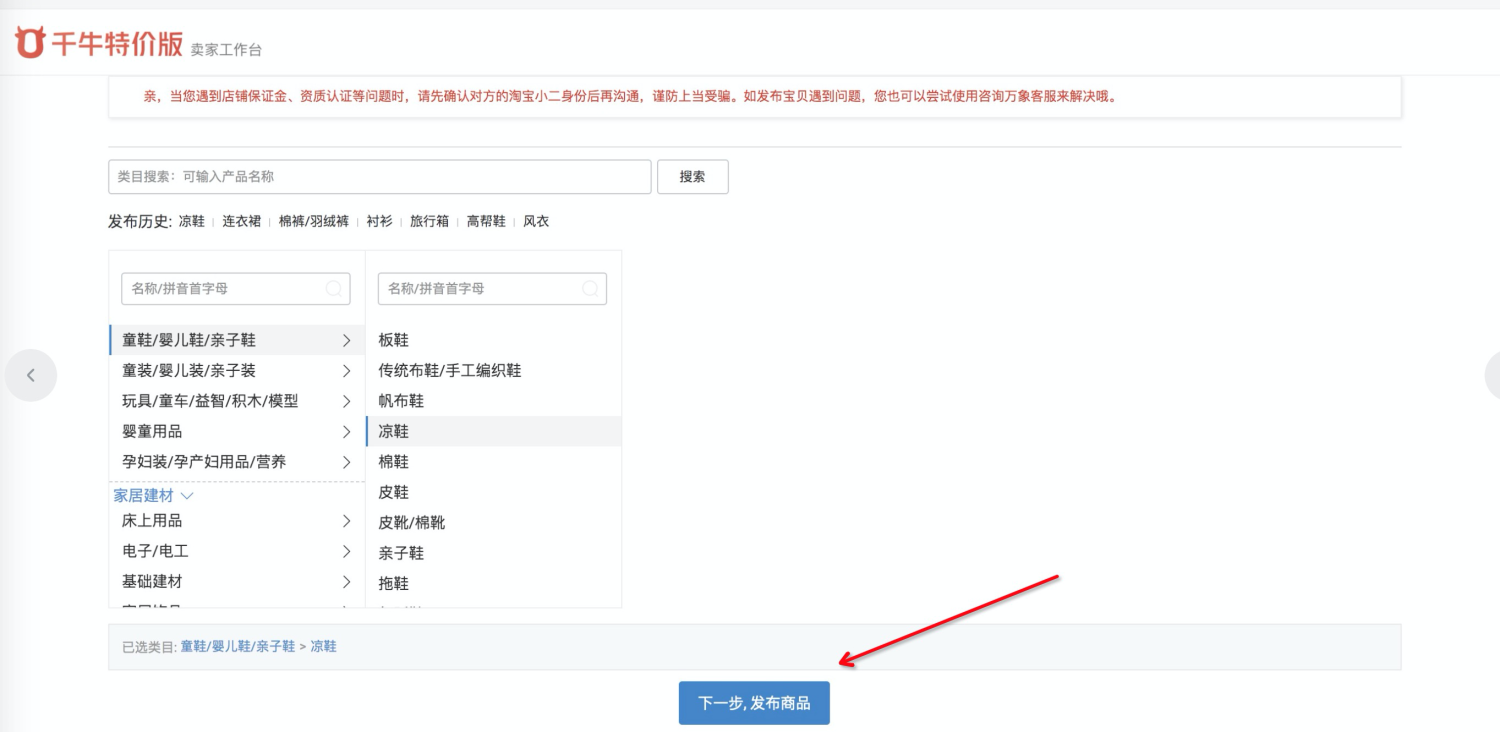The width and height of the screenshot is (1500, 732).
Task: Click the chevron beside 基础建材
Action: point(346,581)
